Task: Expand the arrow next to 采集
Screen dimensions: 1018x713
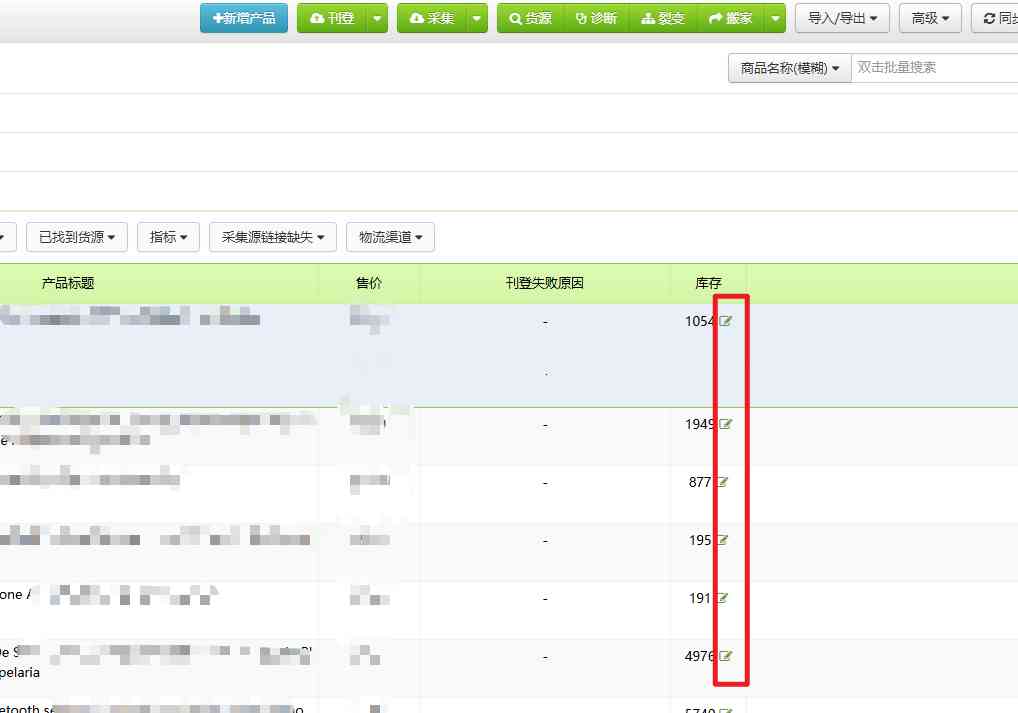Action: [477, 18]
